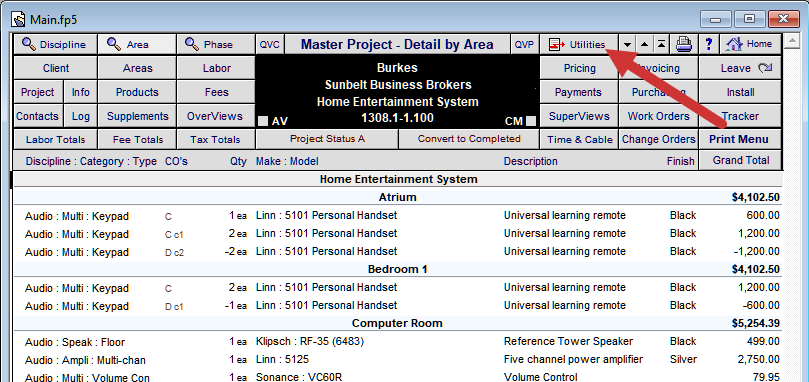Image resolution: width=809 pixels, height=382 pixels.
Task: Open the Log section
Action: click(x=80, y=116)
